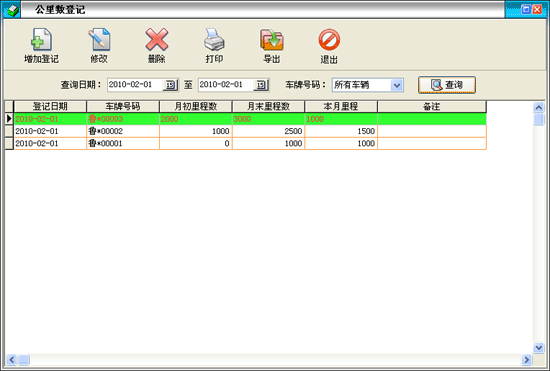The image size is (550, 371).
Task: Open the start date calendar picker
Action: tap(170, 85)
